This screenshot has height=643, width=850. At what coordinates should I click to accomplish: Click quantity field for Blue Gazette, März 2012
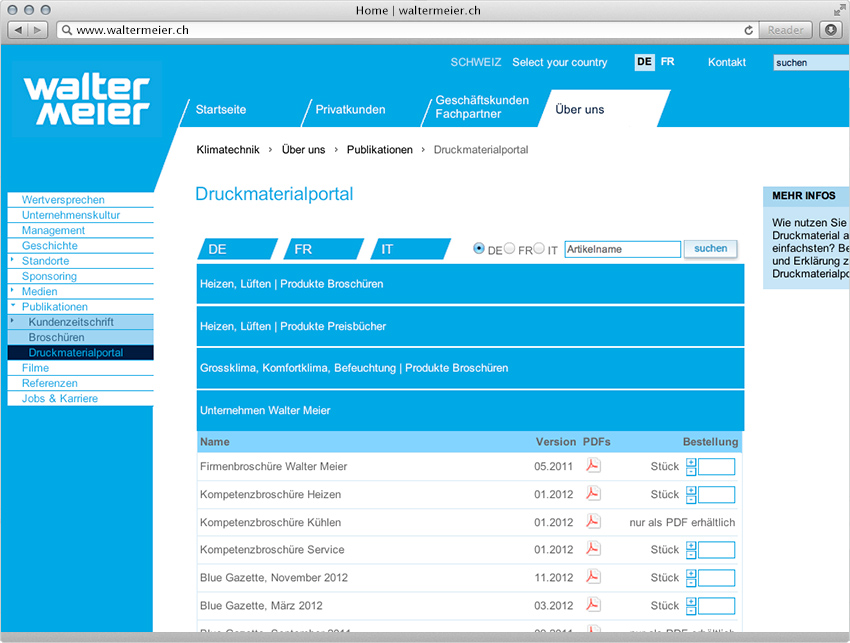tap(716, 606)
